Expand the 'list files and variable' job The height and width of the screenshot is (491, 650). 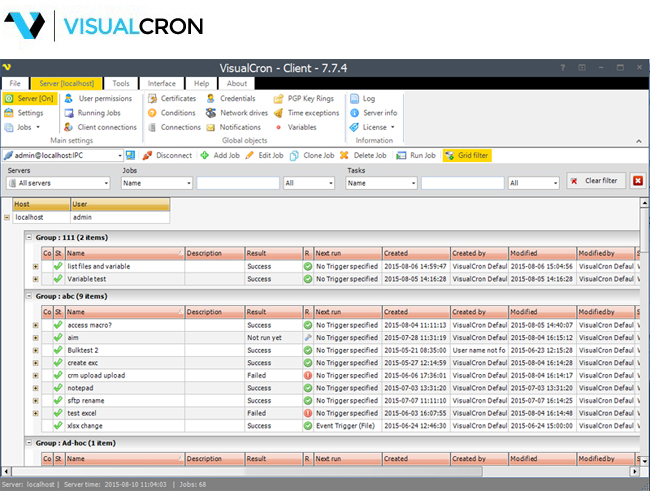pyautogui.click(x=36, y=267)
